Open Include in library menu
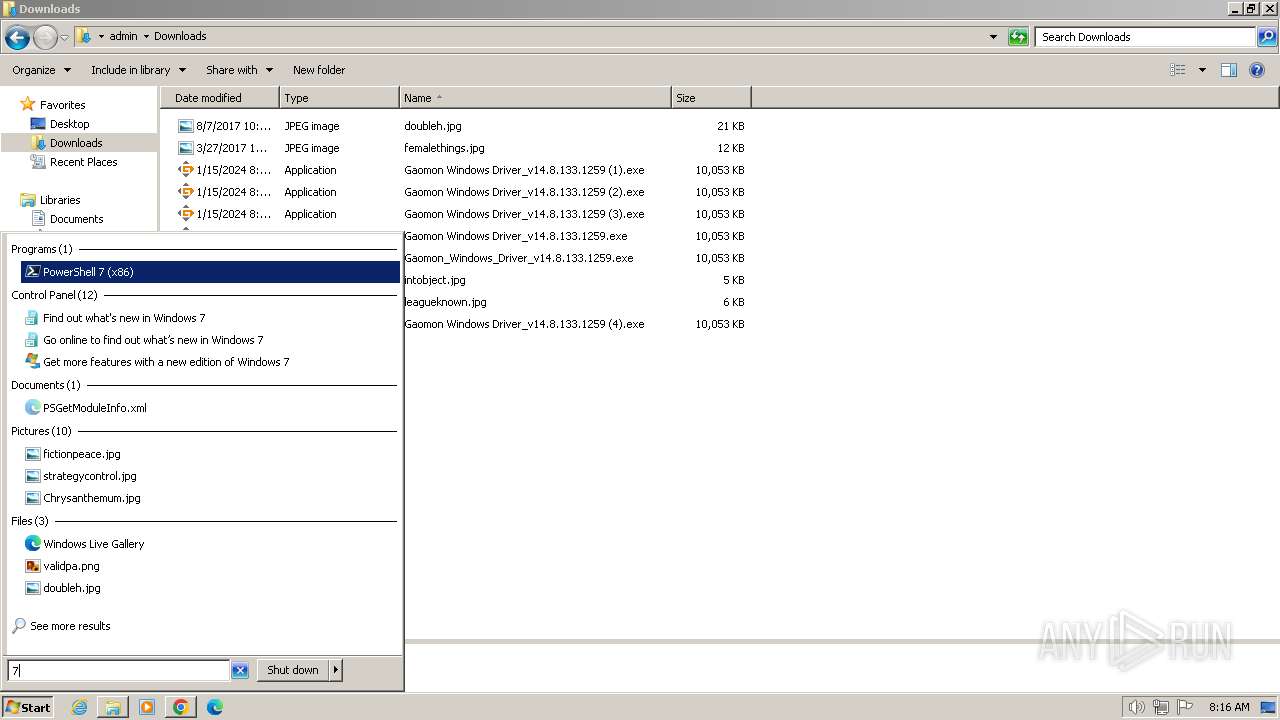Viewport: 1280px width, 720px height. pyautogui.click(x=138, y=70)
